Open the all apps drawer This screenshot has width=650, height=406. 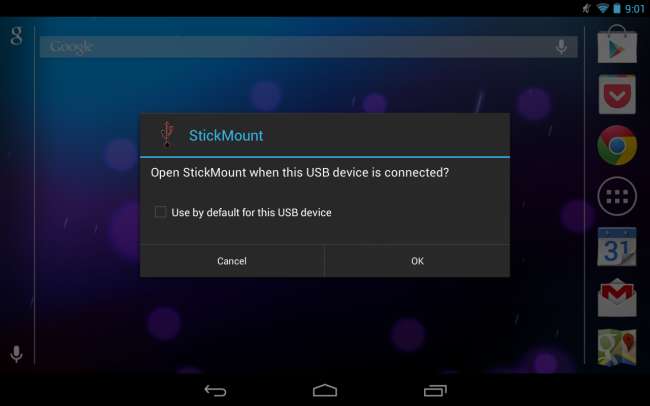617,196
